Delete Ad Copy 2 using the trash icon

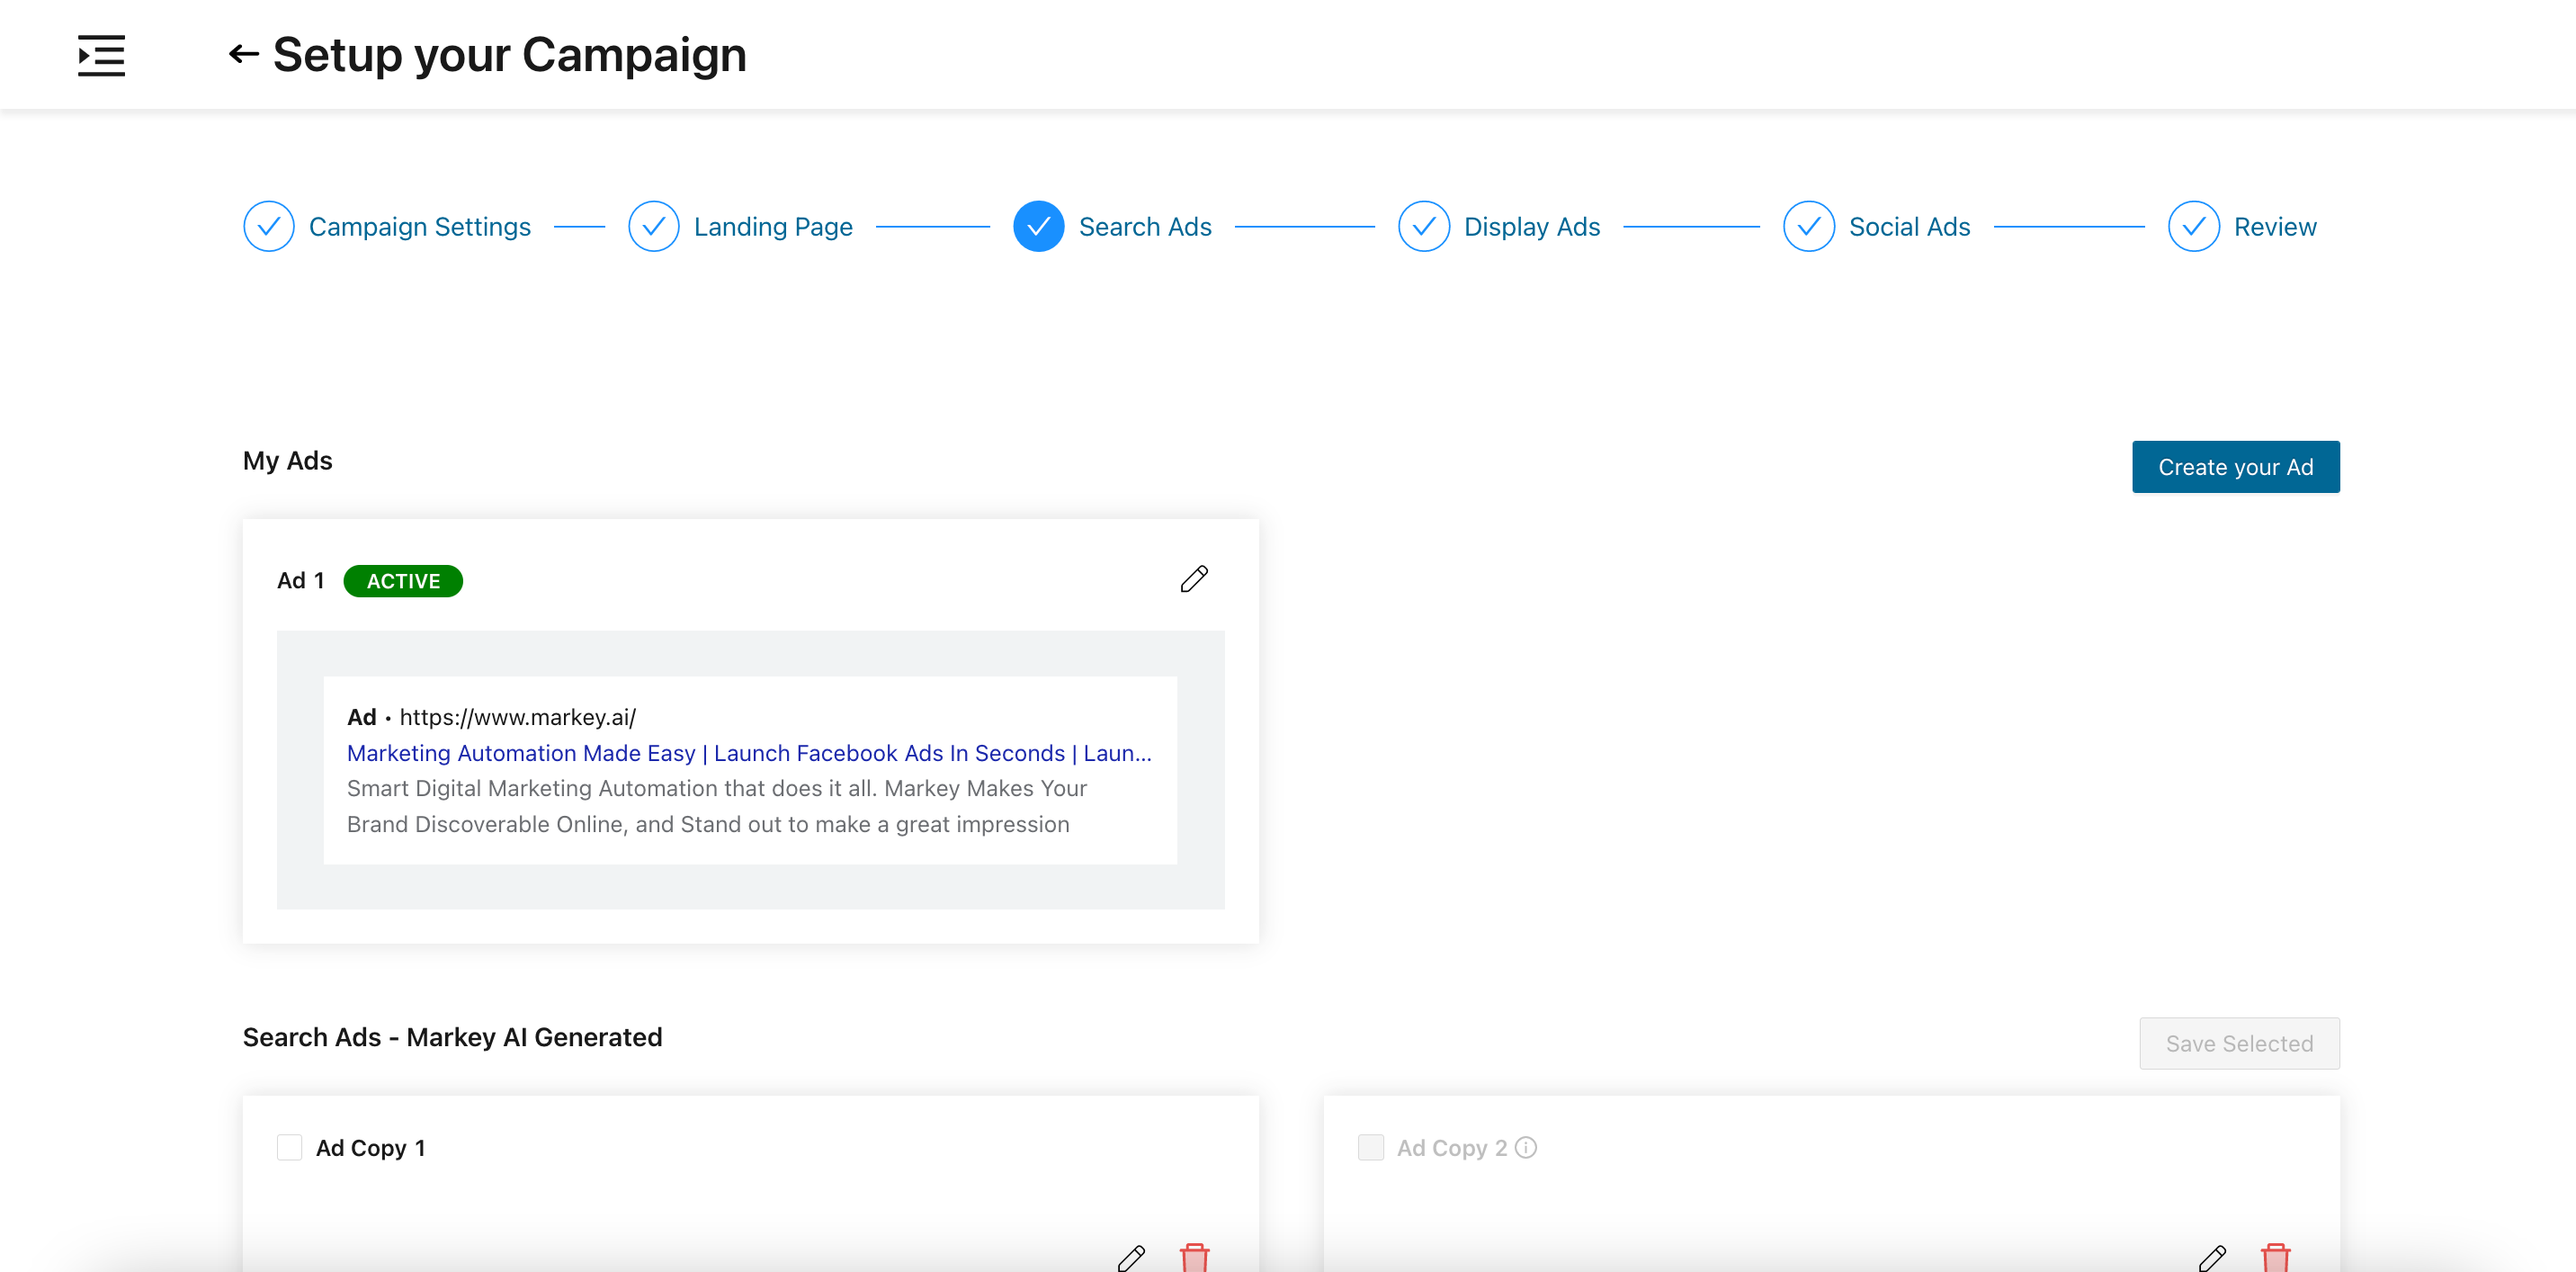pyautogui.click(x=2277, y=1259)
